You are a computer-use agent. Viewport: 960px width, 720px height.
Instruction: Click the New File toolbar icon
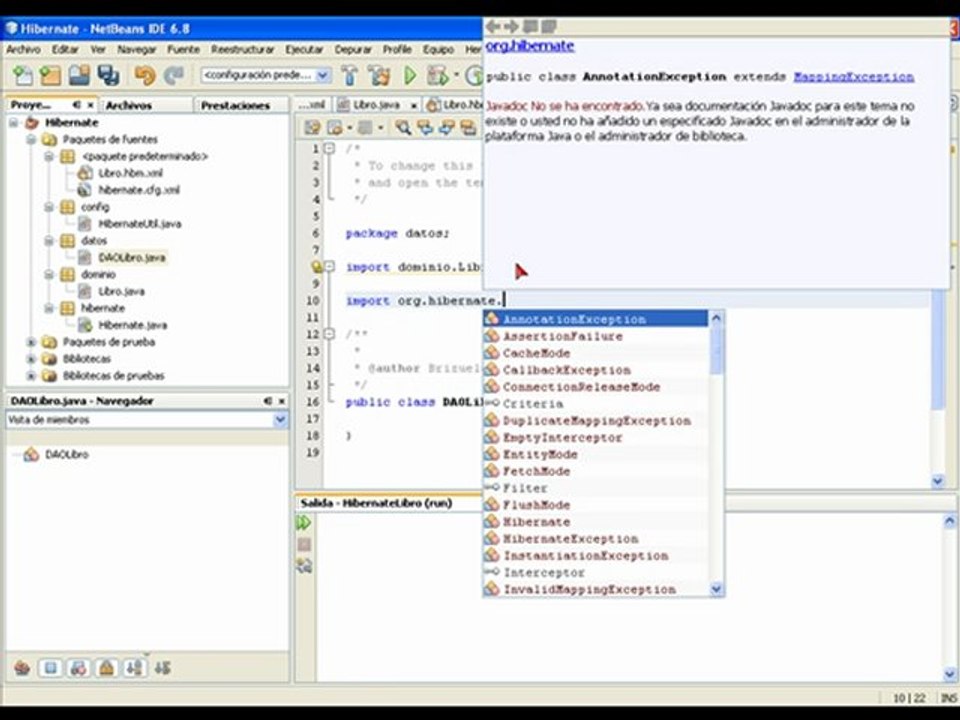tap(23, 75)
